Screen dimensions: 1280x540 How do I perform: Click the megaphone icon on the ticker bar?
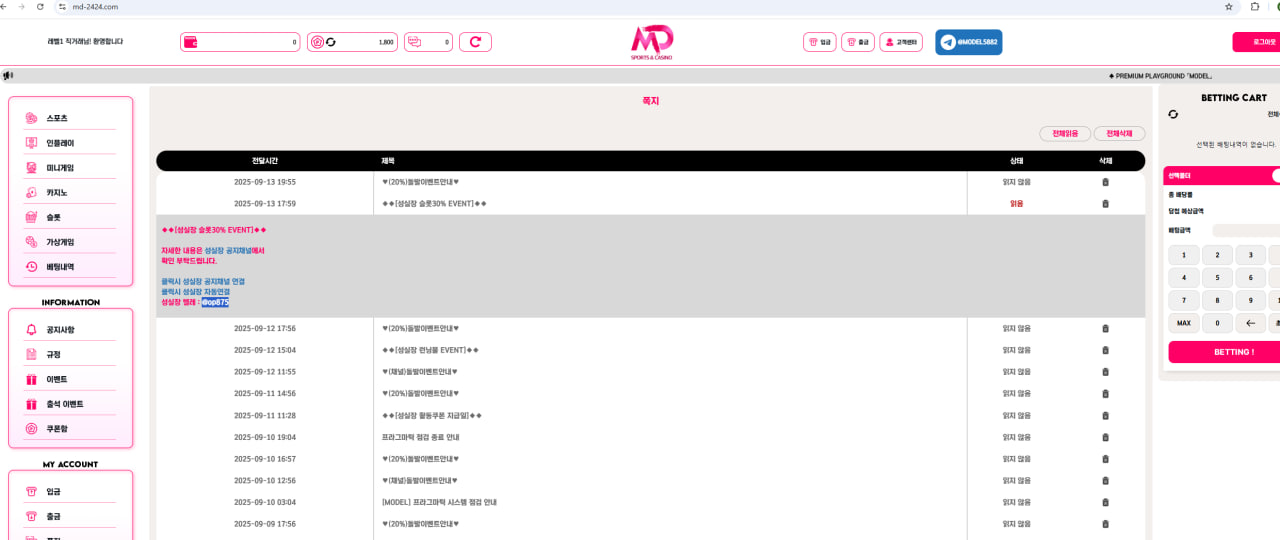click(x=8, y=75)
